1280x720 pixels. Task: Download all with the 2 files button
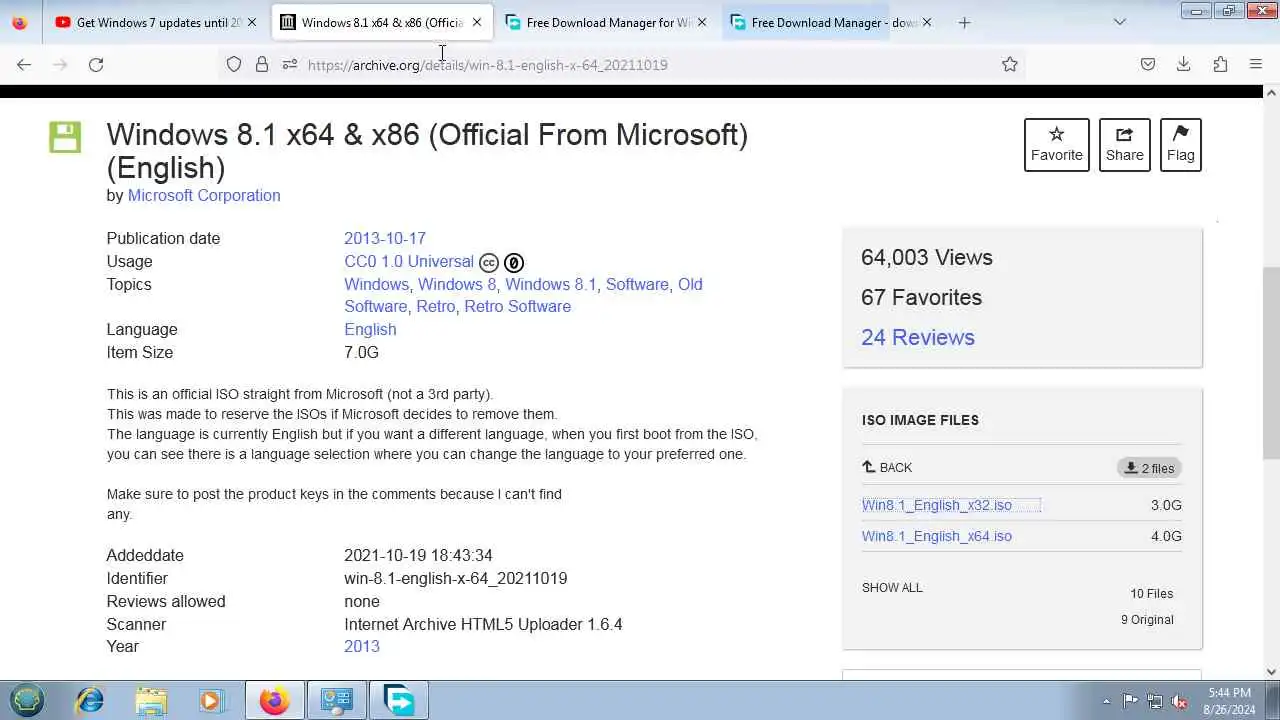pos(1149,467)
